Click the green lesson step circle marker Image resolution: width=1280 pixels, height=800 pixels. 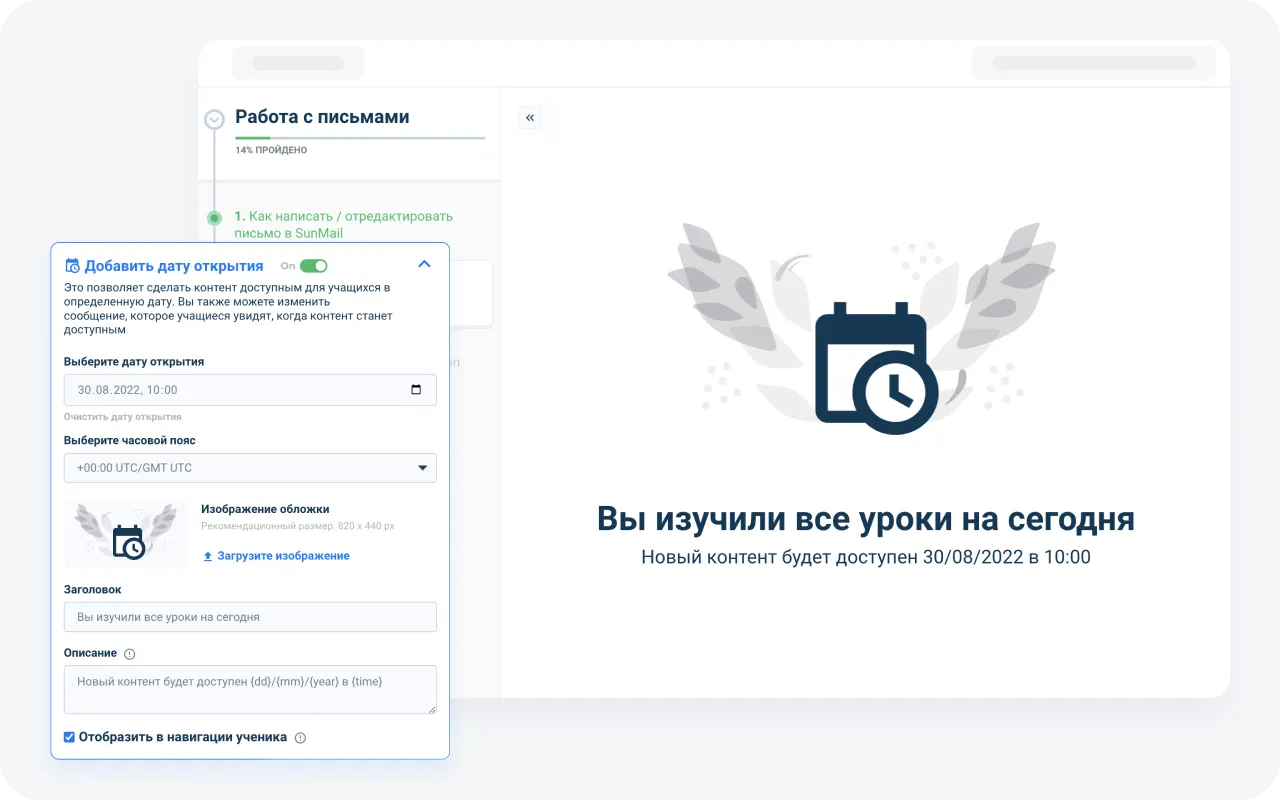click(214, 217)
